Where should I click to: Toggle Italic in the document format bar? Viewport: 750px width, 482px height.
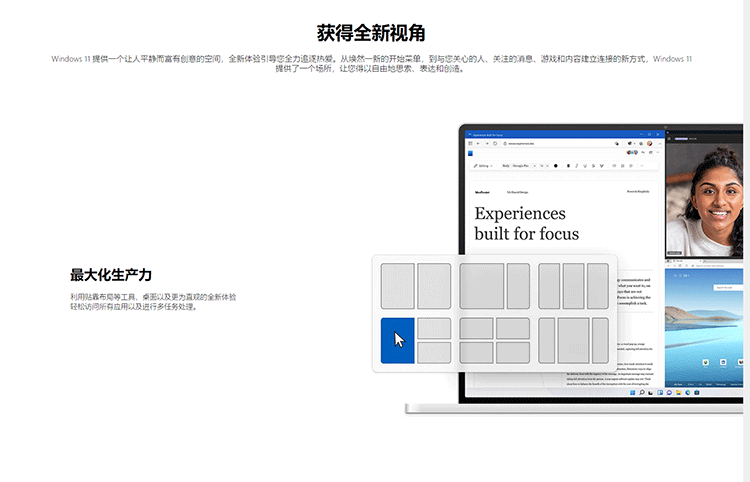tap(577, 166)
